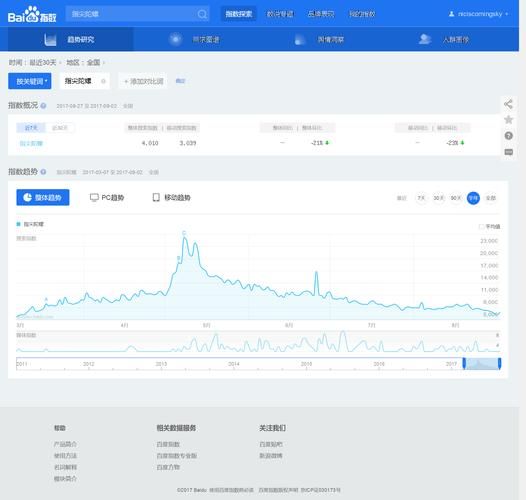Open the 按关键词 dropdown
The width and height of the screenshot is (526, 500).
click(30, 81)
